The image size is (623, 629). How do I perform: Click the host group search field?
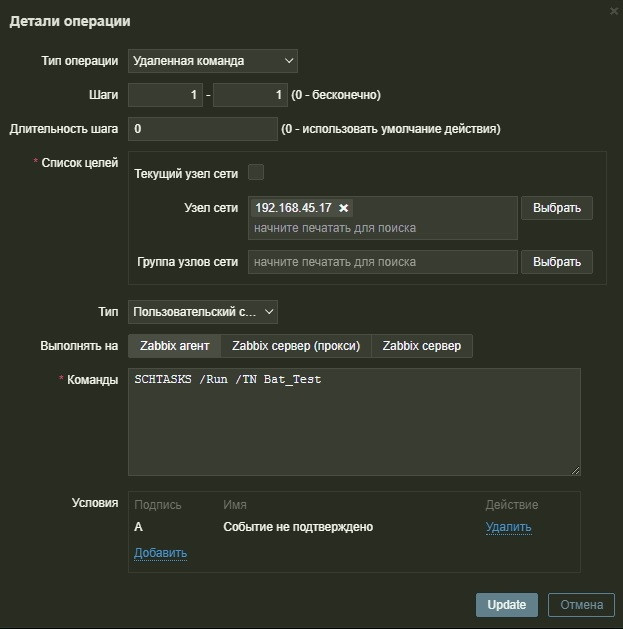383,262
